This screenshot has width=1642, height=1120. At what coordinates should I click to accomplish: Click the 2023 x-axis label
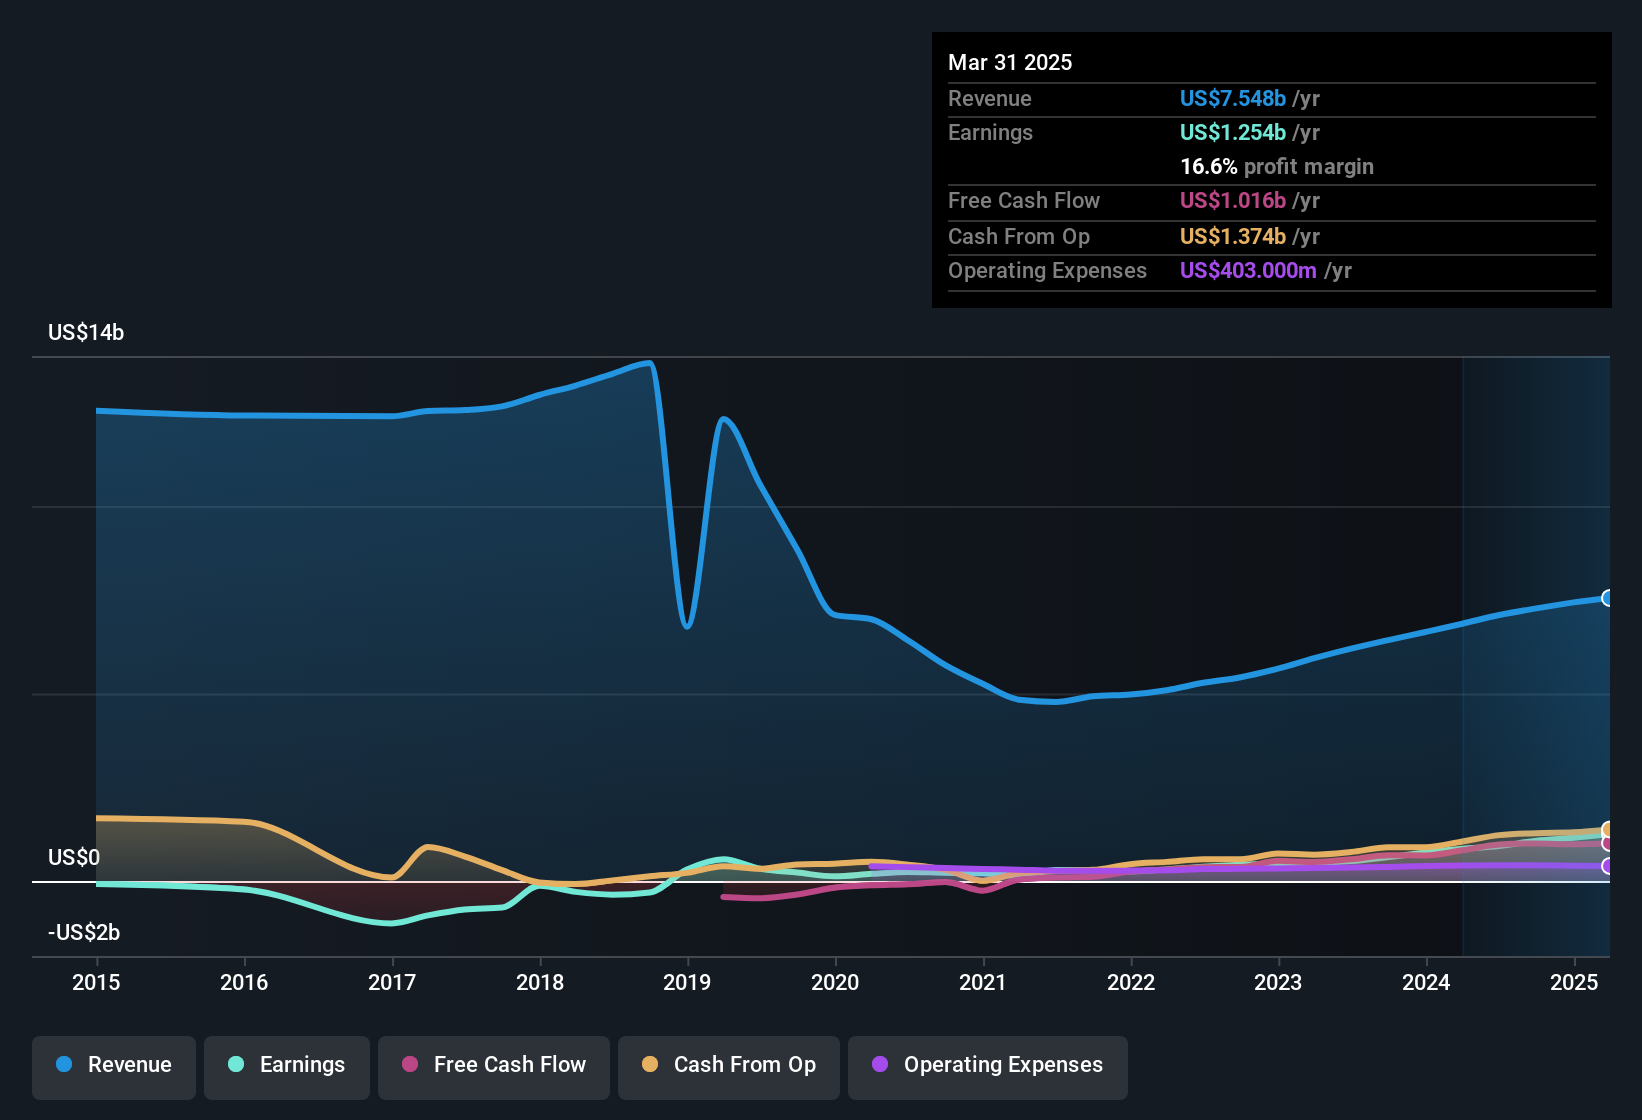pyautogui.click(x=1278, y=982)
